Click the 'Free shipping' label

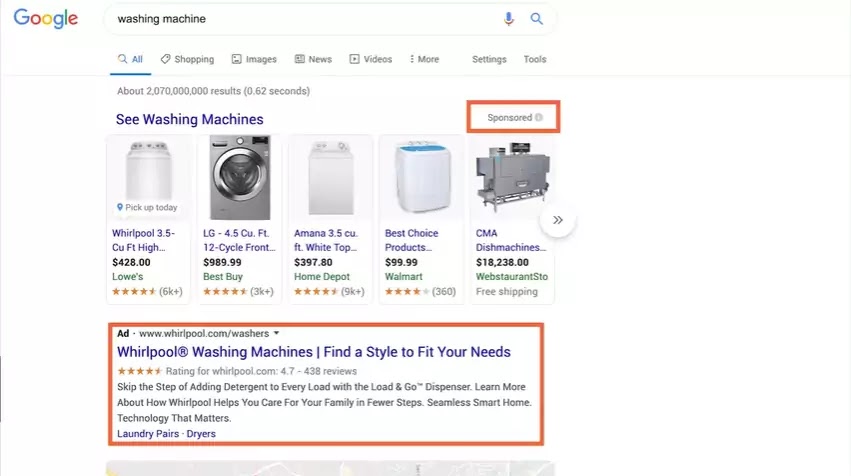[x=507, y=291]
